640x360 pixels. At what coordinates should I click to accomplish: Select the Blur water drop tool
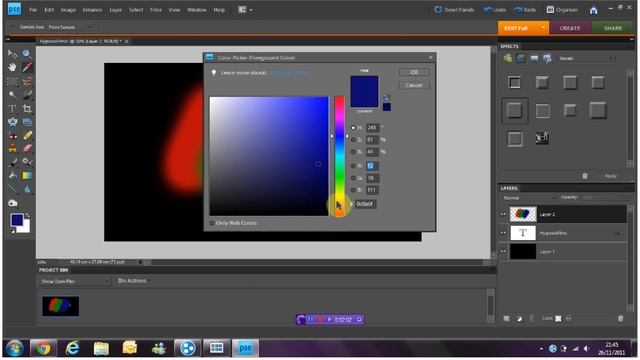pos(27,189)
